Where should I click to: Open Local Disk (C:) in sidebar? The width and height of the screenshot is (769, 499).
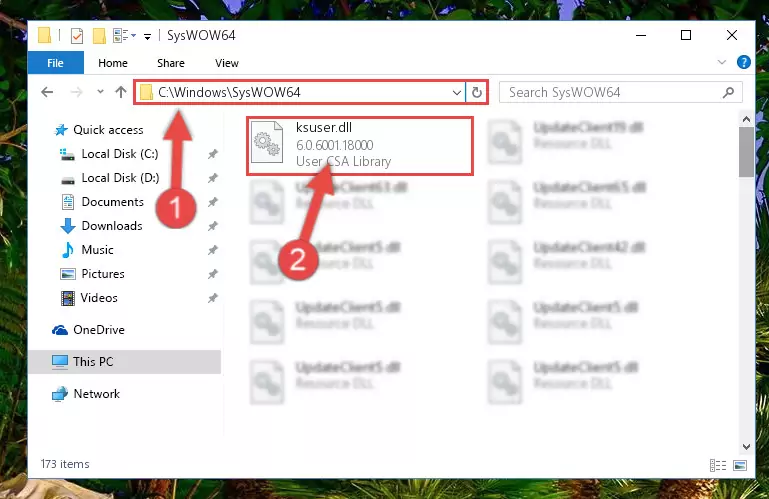109,154
